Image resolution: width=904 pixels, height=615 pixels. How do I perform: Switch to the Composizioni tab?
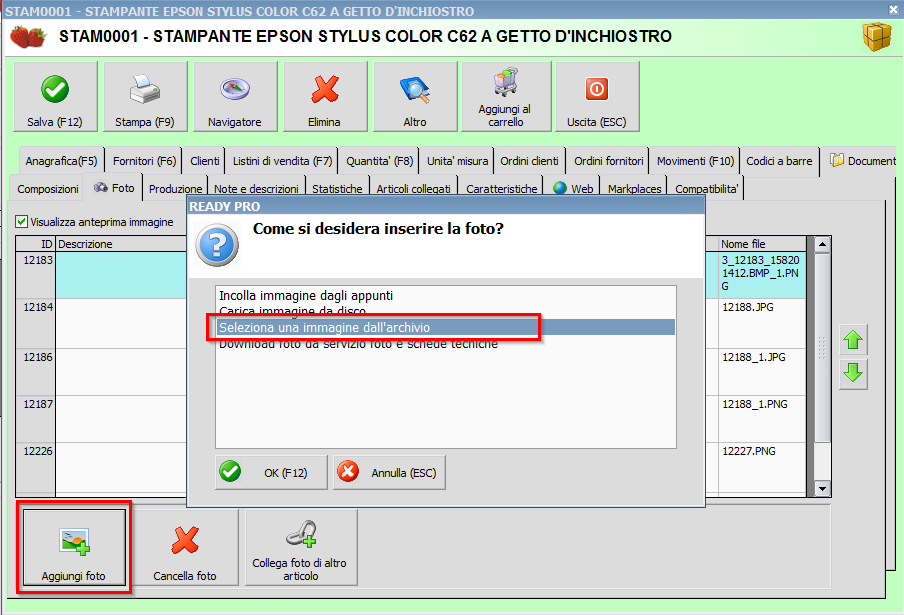coord(47,188)
